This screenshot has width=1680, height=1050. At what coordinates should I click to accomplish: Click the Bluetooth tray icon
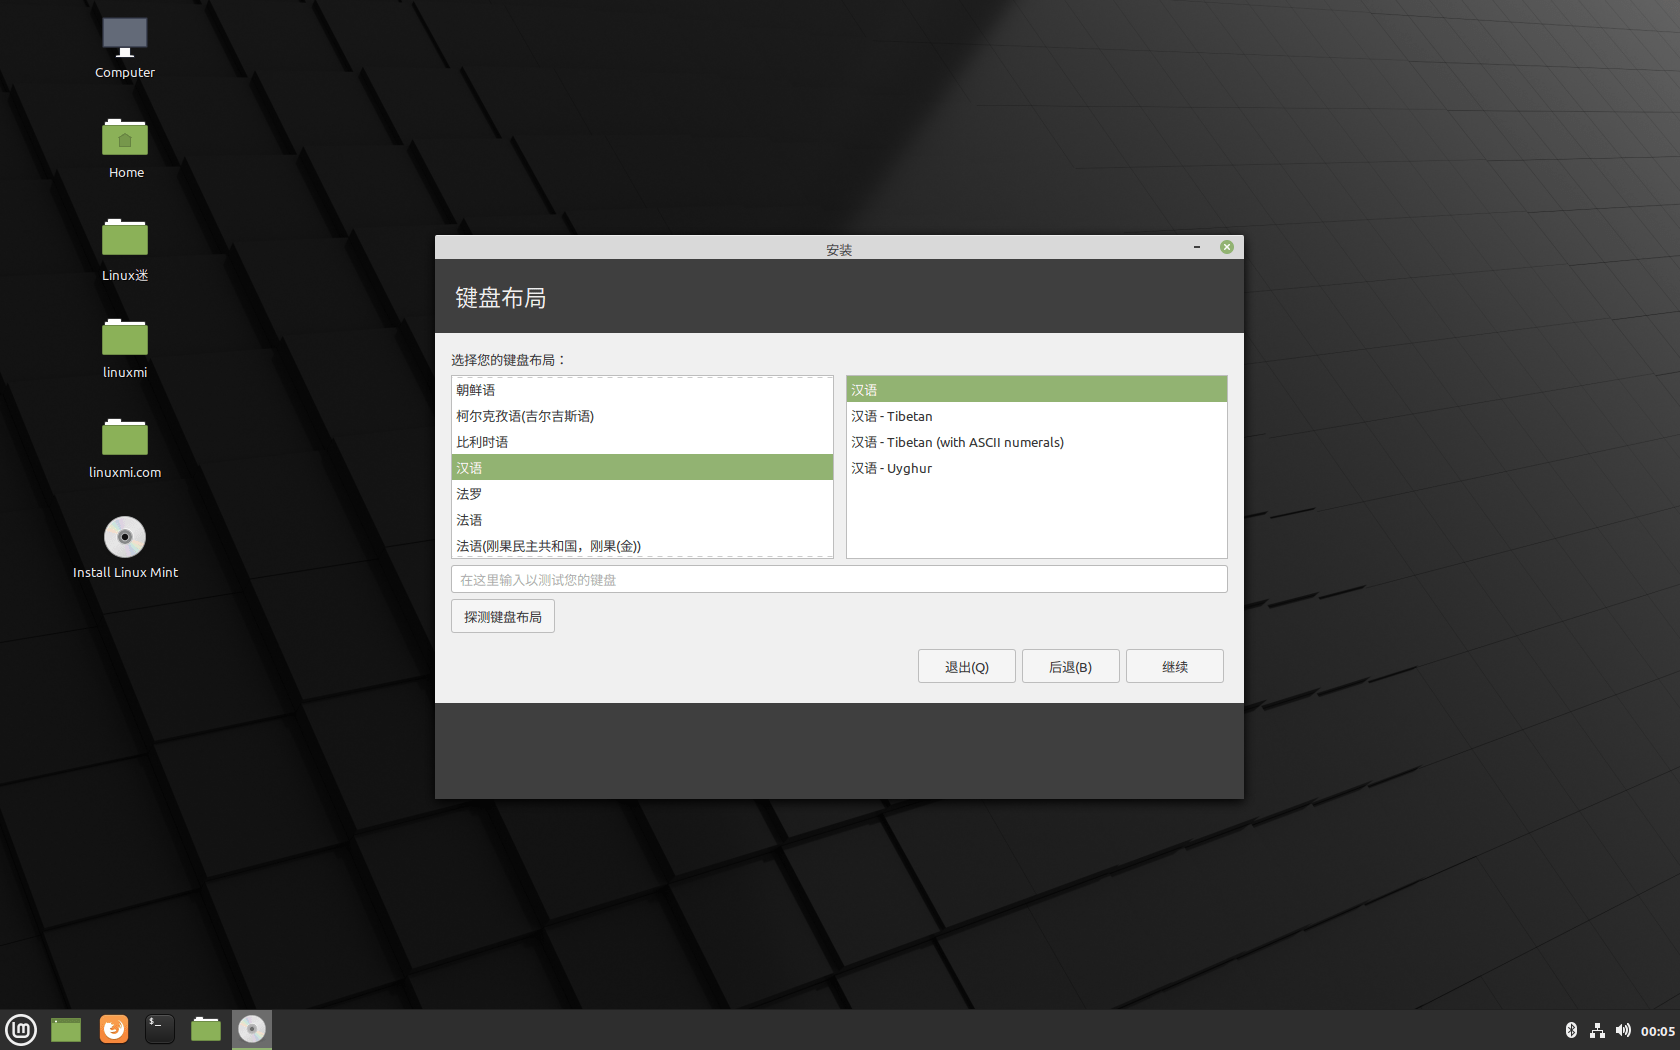pos(1573,1030)
